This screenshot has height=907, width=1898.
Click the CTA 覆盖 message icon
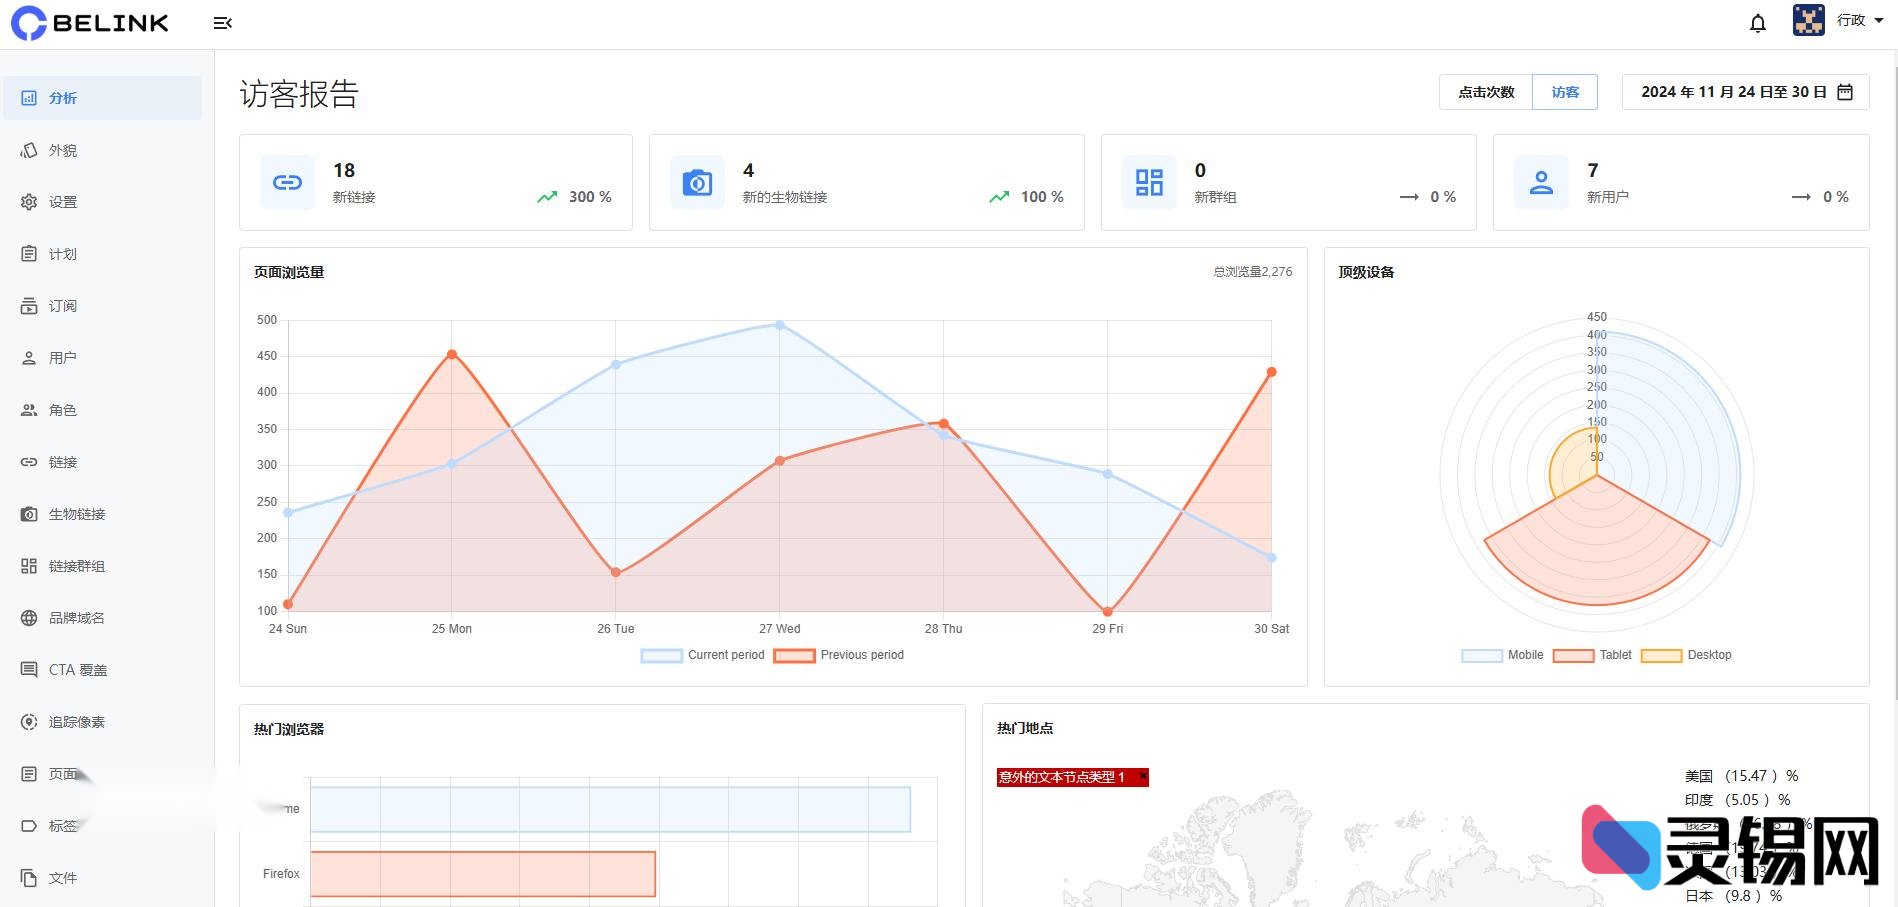[29, 670]
